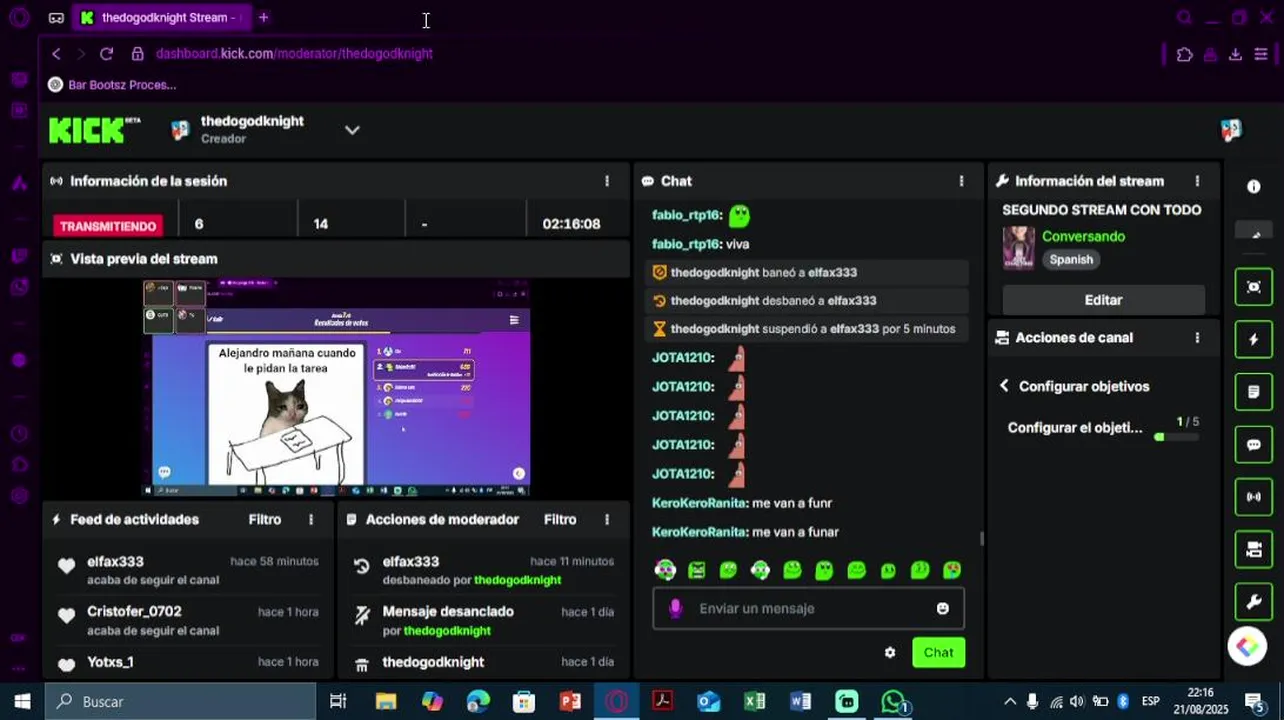Open a new browser tab
This screenshot has height=720, width=1284.
click(263, 18)
